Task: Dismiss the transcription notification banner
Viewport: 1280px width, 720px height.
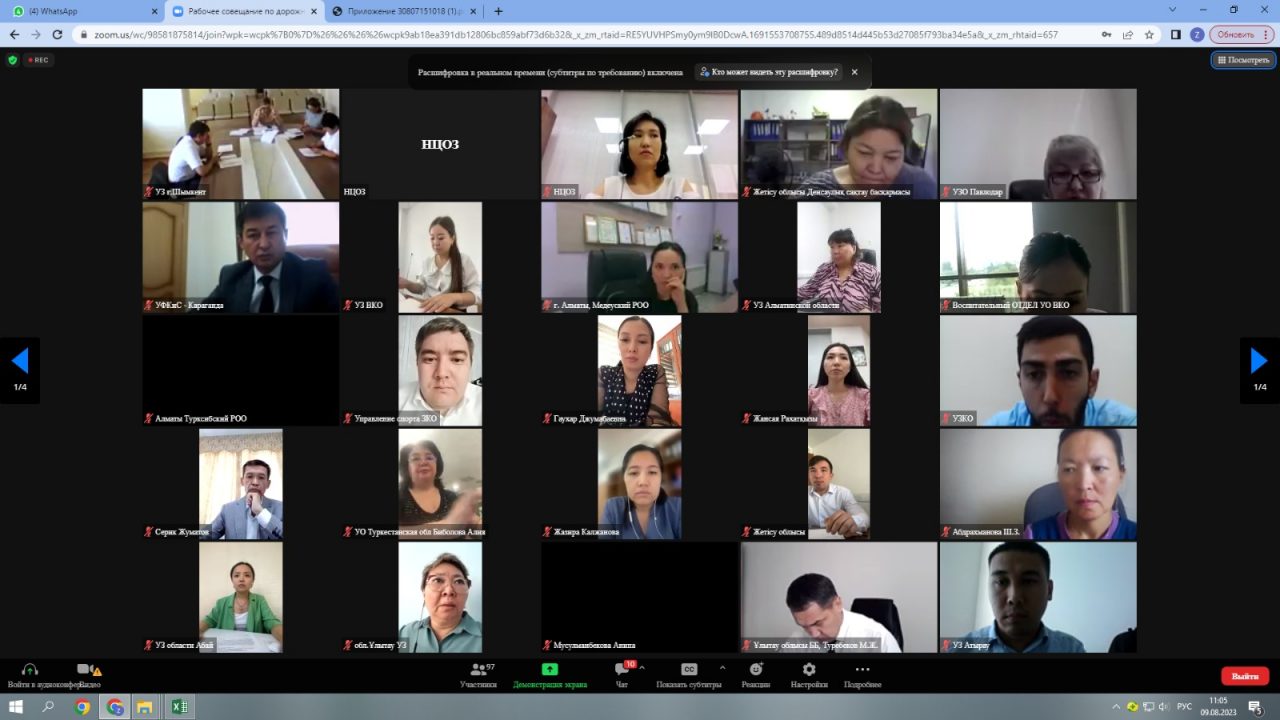Action: [854, 72]
